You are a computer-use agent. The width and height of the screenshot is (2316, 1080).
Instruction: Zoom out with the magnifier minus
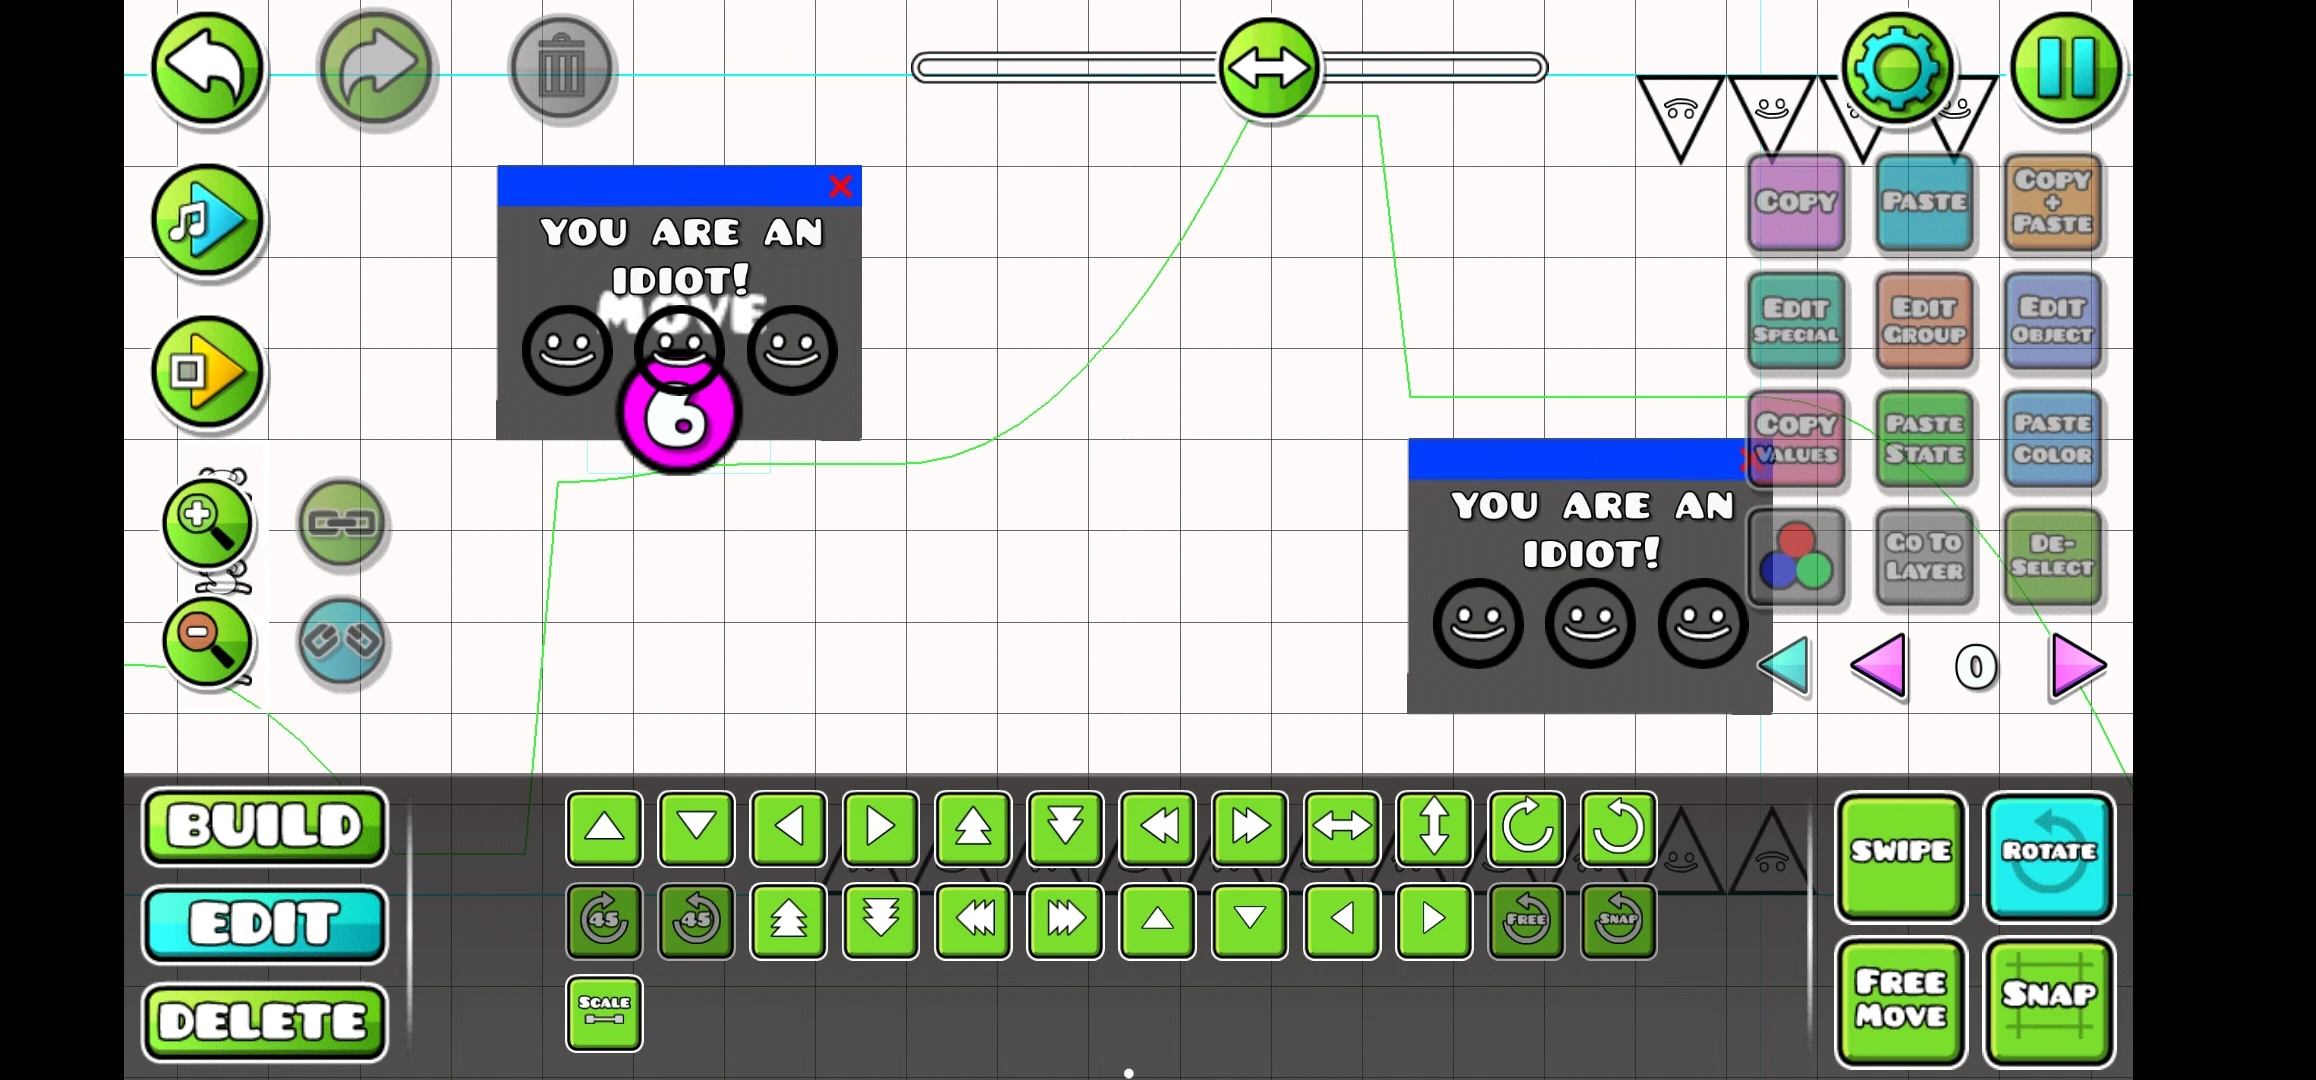point(208,642)
